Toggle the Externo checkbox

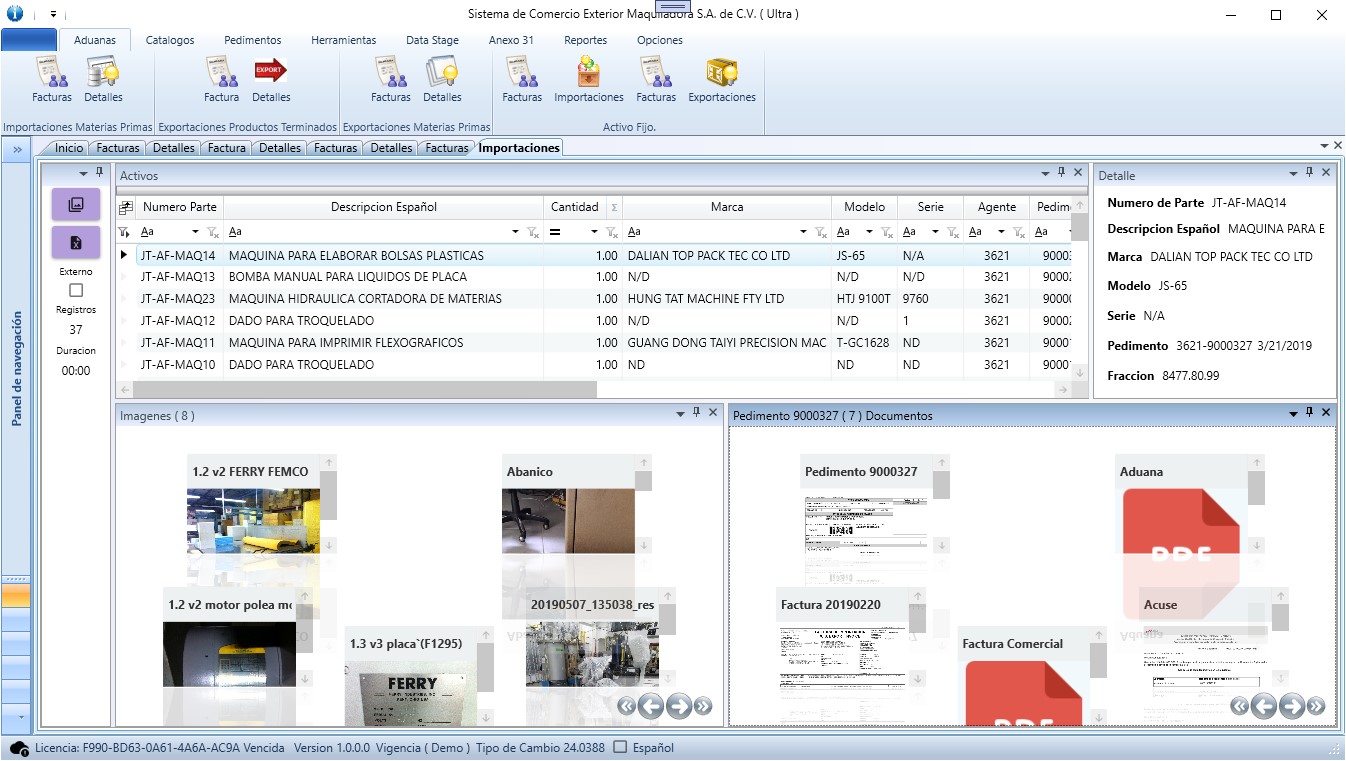pyautogui.click(x=76, y=290)
